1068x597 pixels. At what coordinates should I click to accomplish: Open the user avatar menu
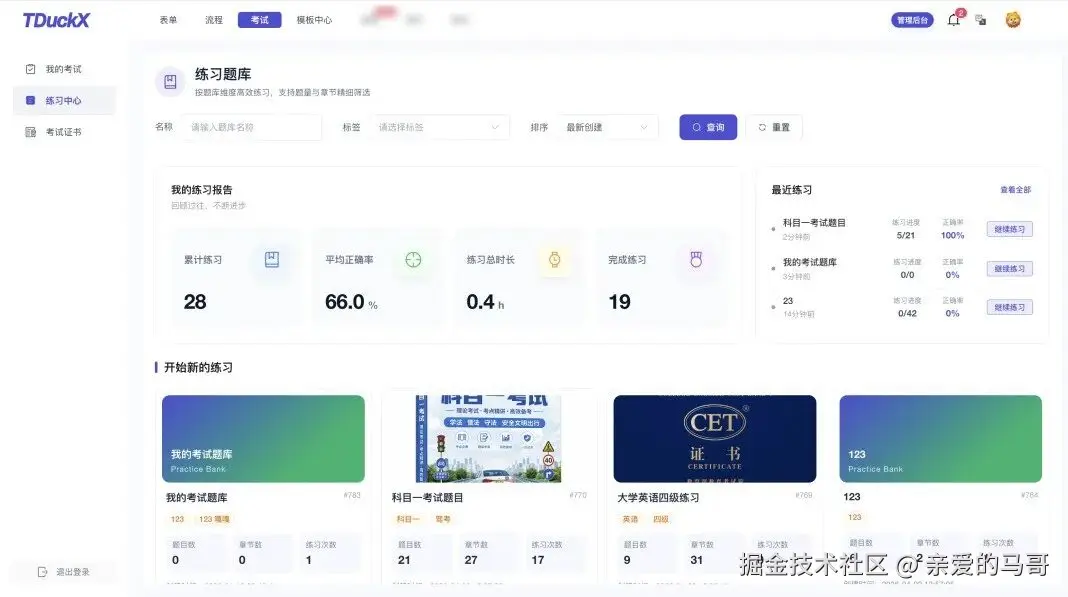(1013, 20)
